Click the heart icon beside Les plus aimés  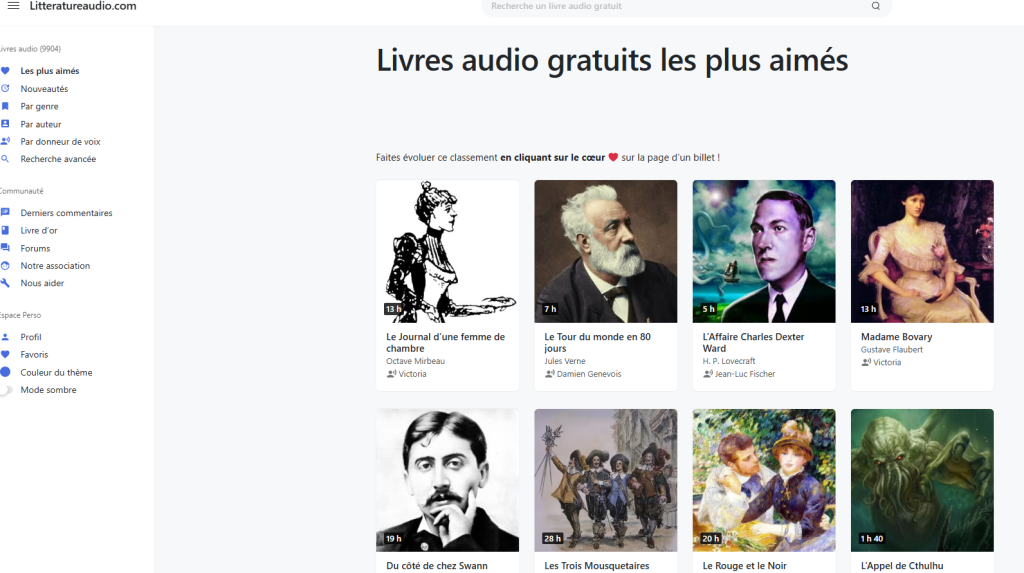coord(5,71)
